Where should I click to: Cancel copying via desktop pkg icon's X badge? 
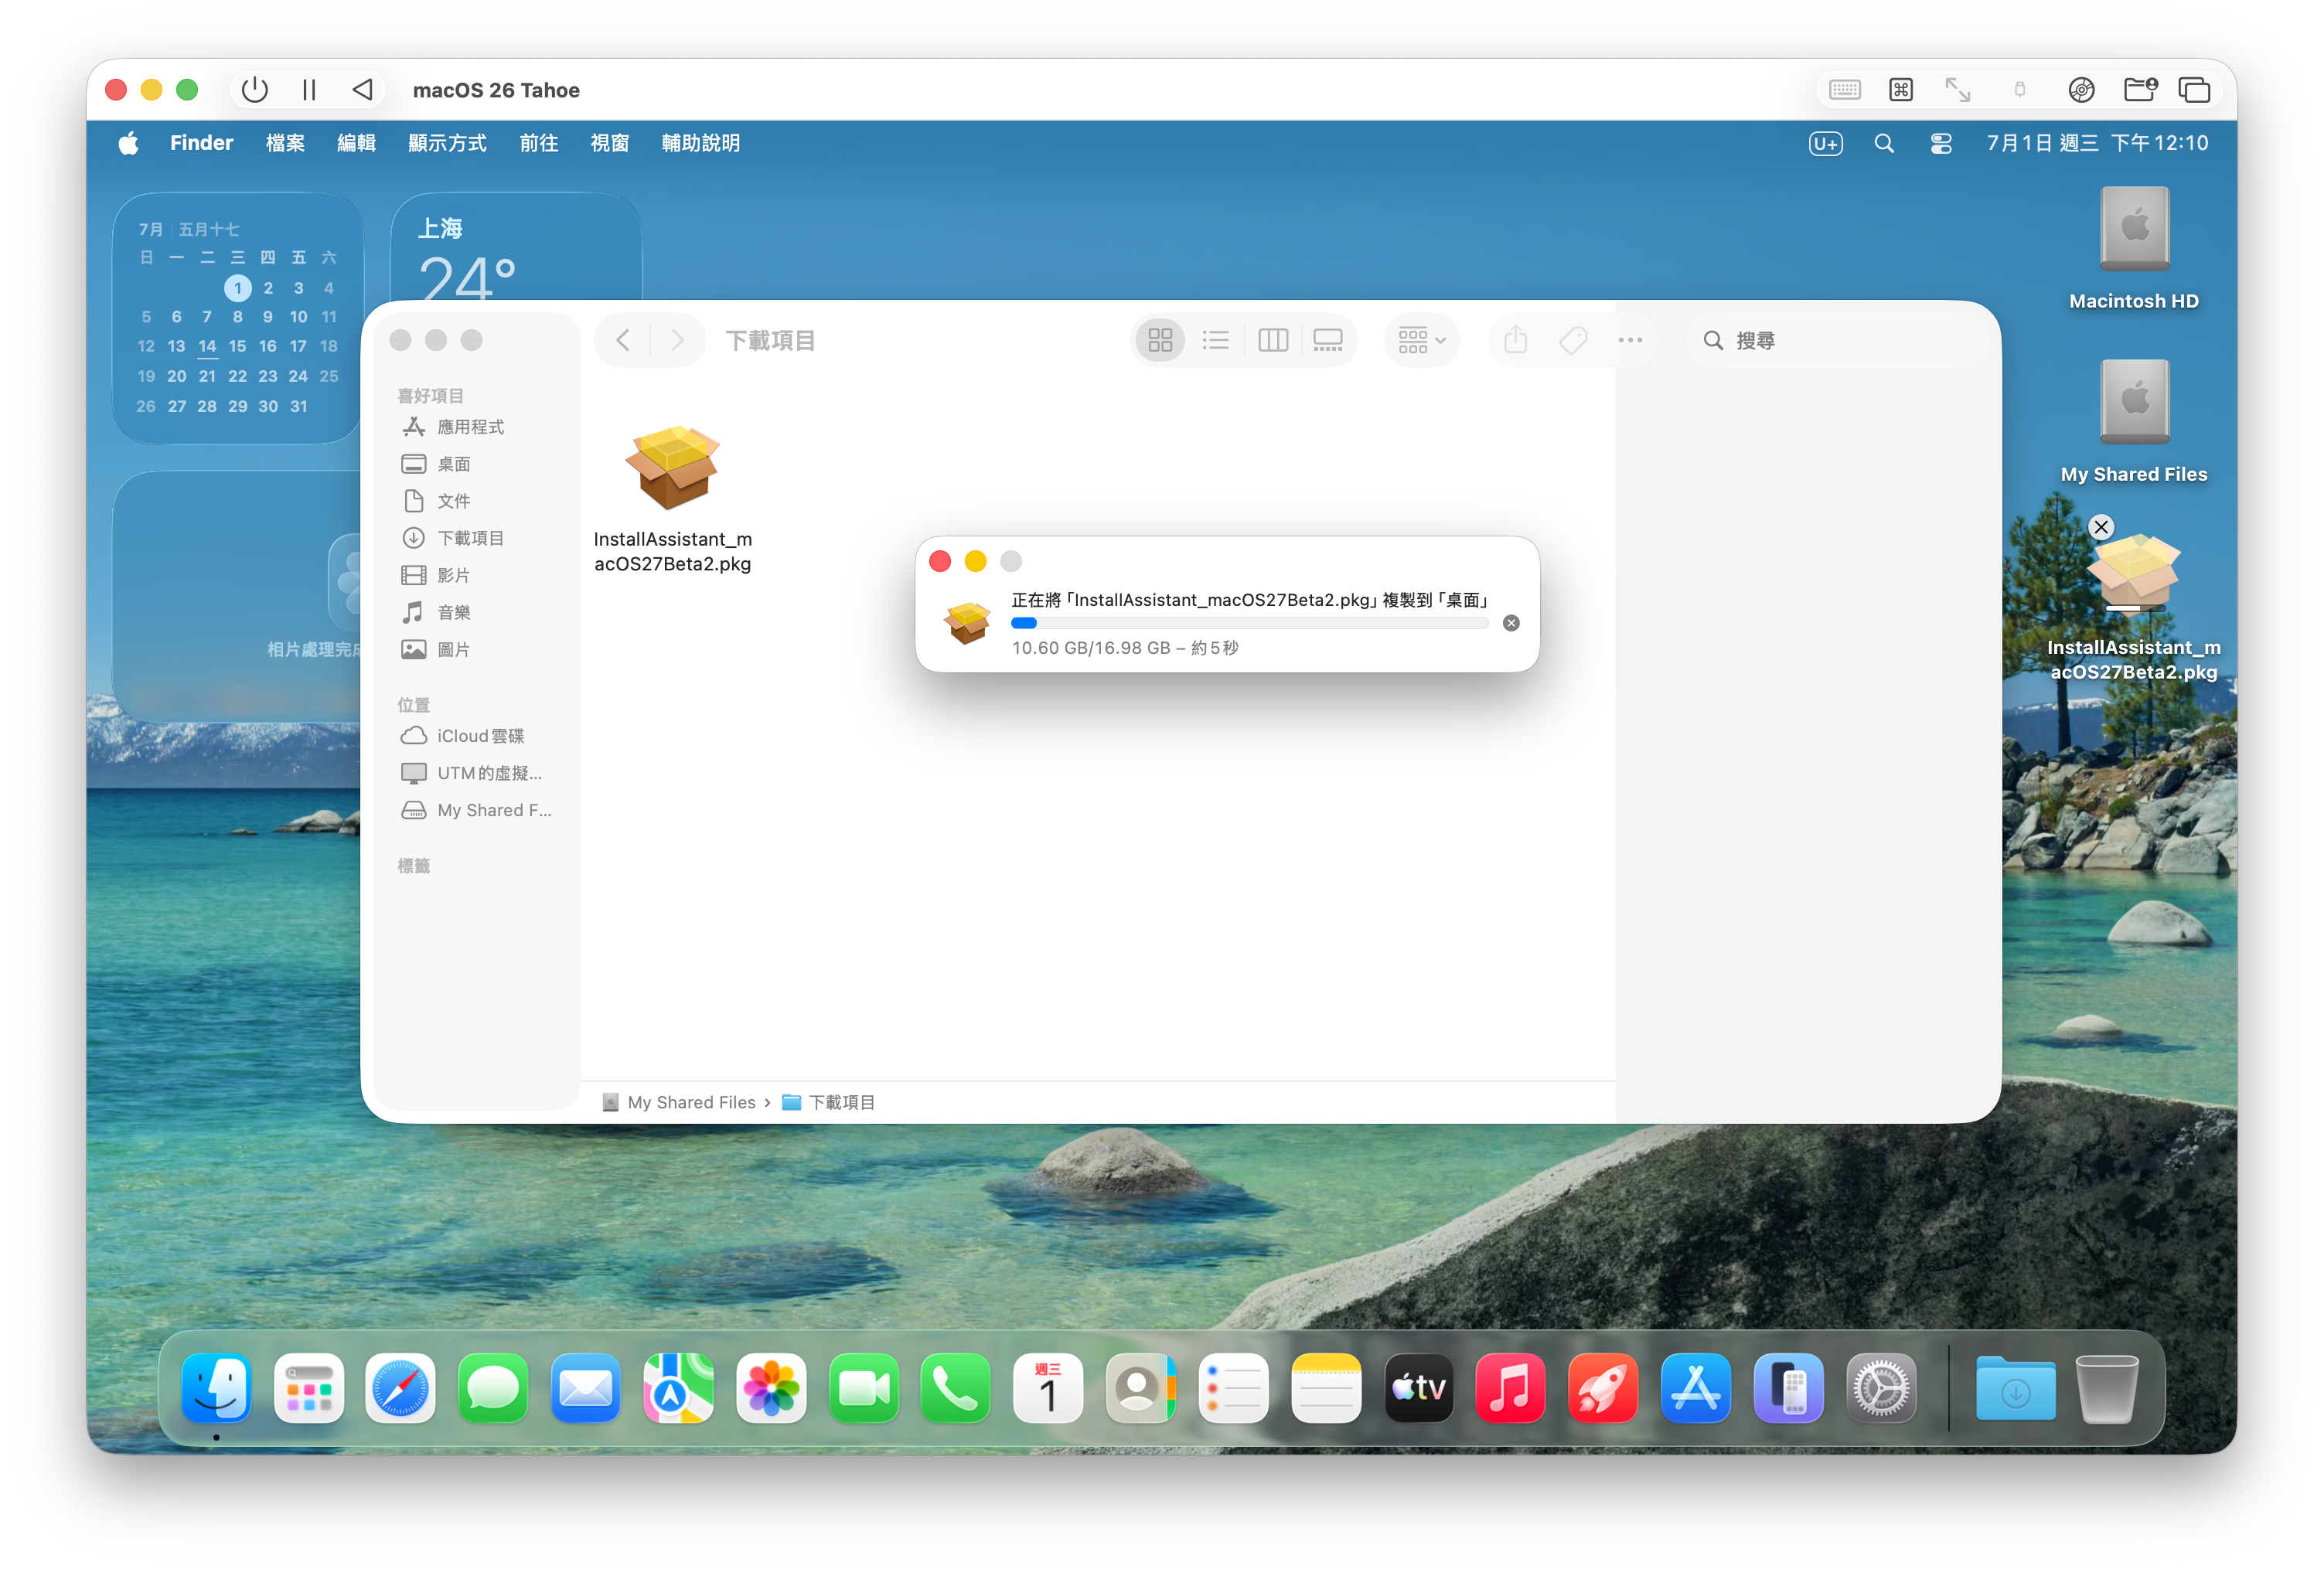(x=2101, y=527)
